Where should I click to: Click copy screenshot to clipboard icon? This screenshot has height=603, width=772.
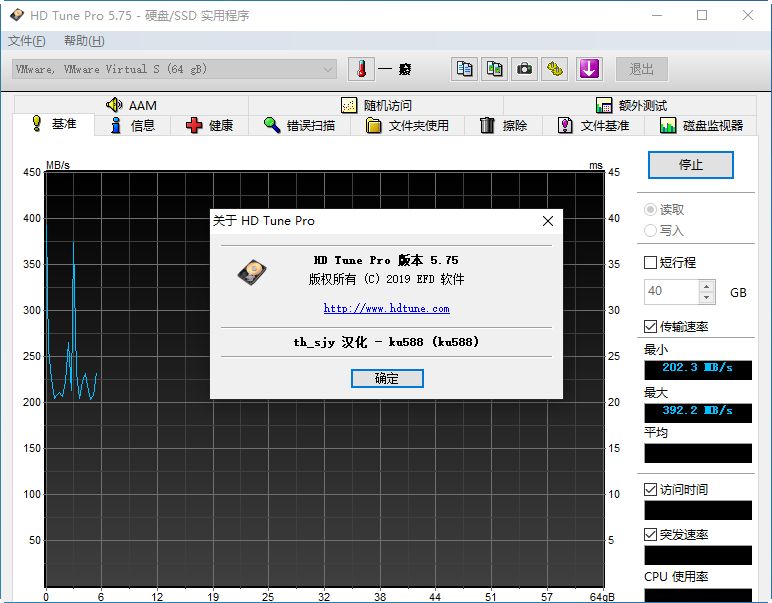click(494, 69)
